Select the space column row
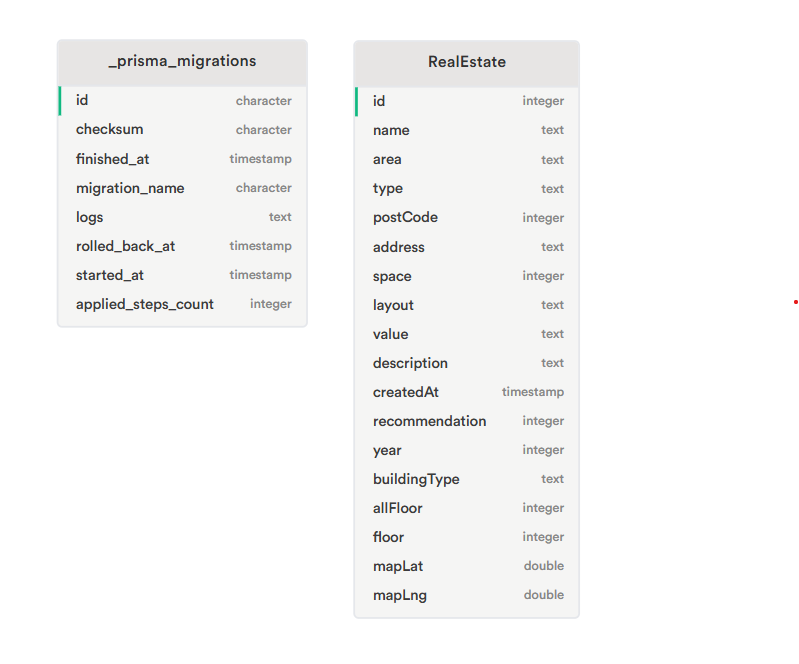The image size is (799, 664). point(467,276)
